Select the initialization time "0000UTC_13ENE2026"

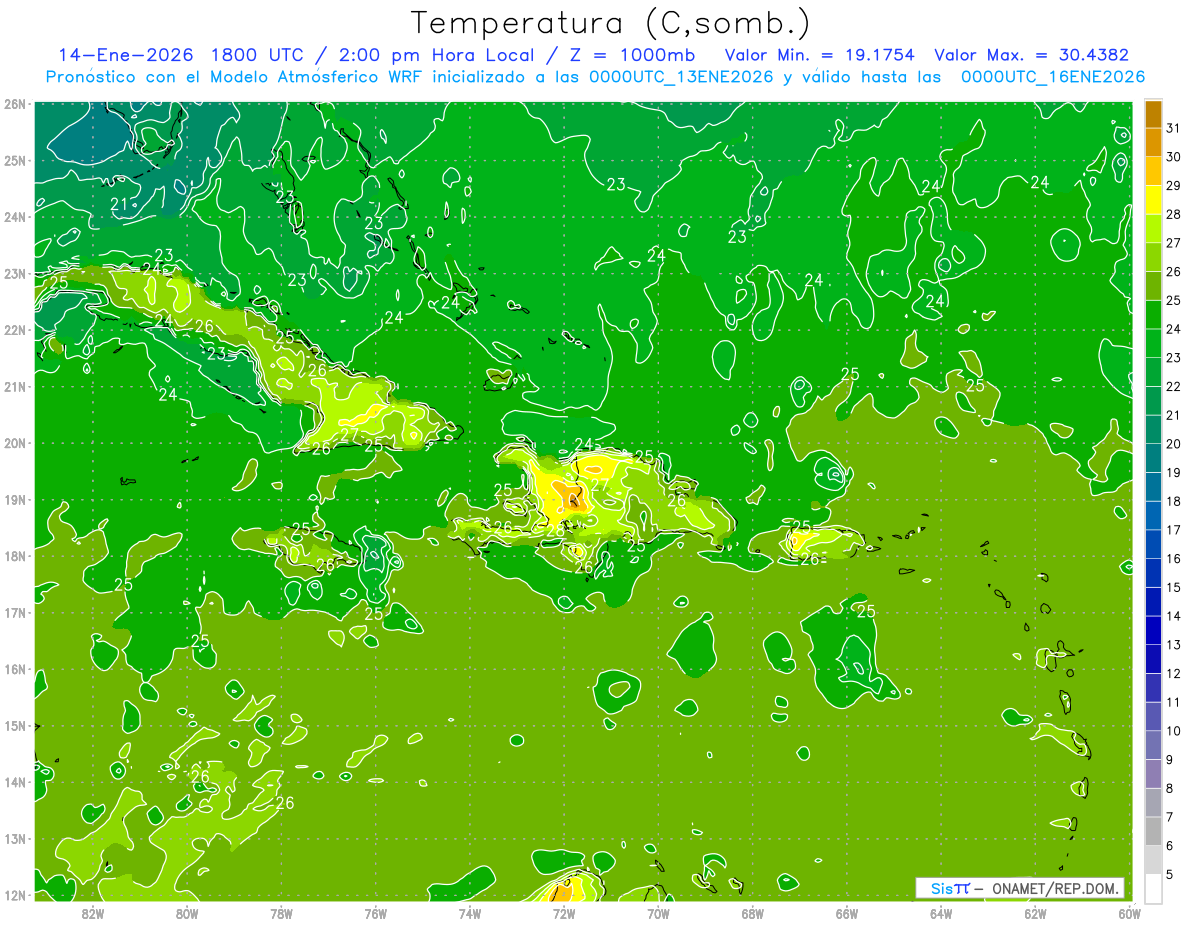pos(681,77)
